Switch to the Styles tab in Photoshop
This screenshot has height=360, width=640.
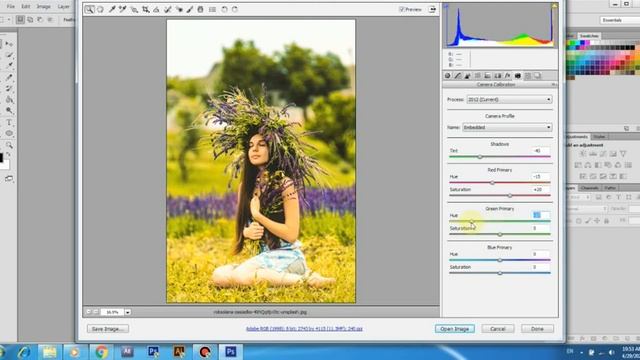[x=599, y=137]
